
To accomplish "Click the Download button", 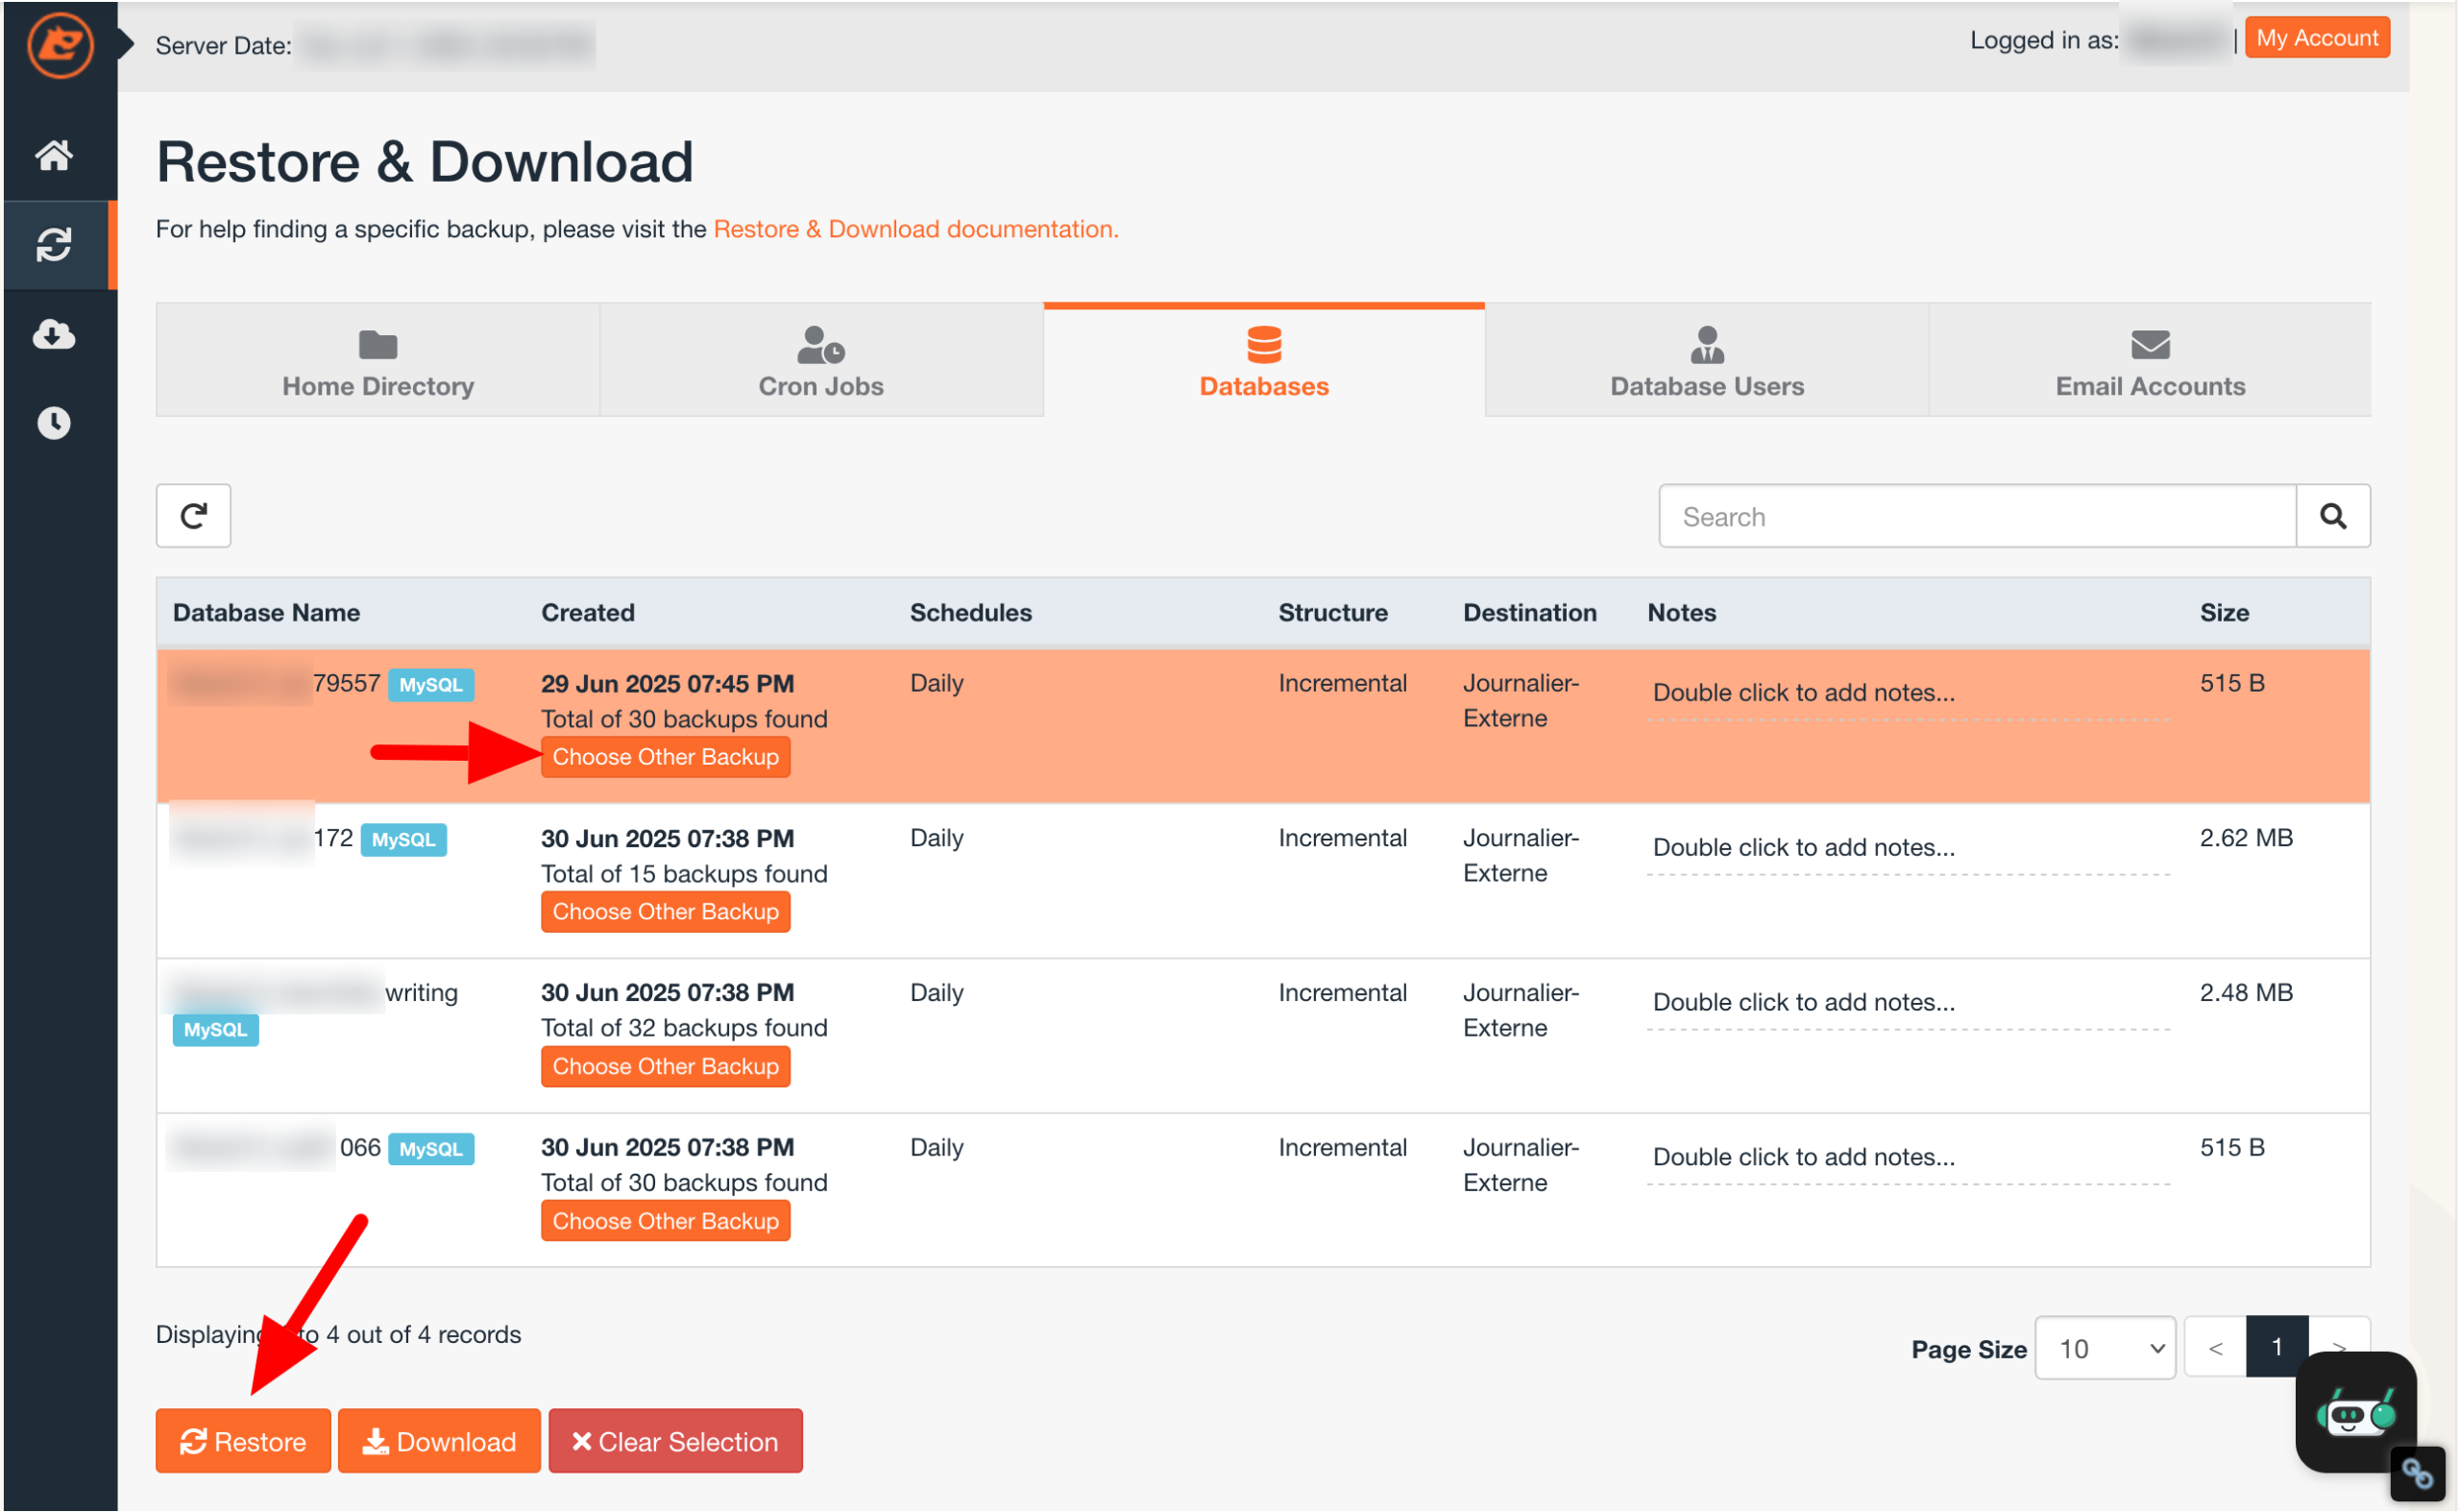I will 439,1441.
